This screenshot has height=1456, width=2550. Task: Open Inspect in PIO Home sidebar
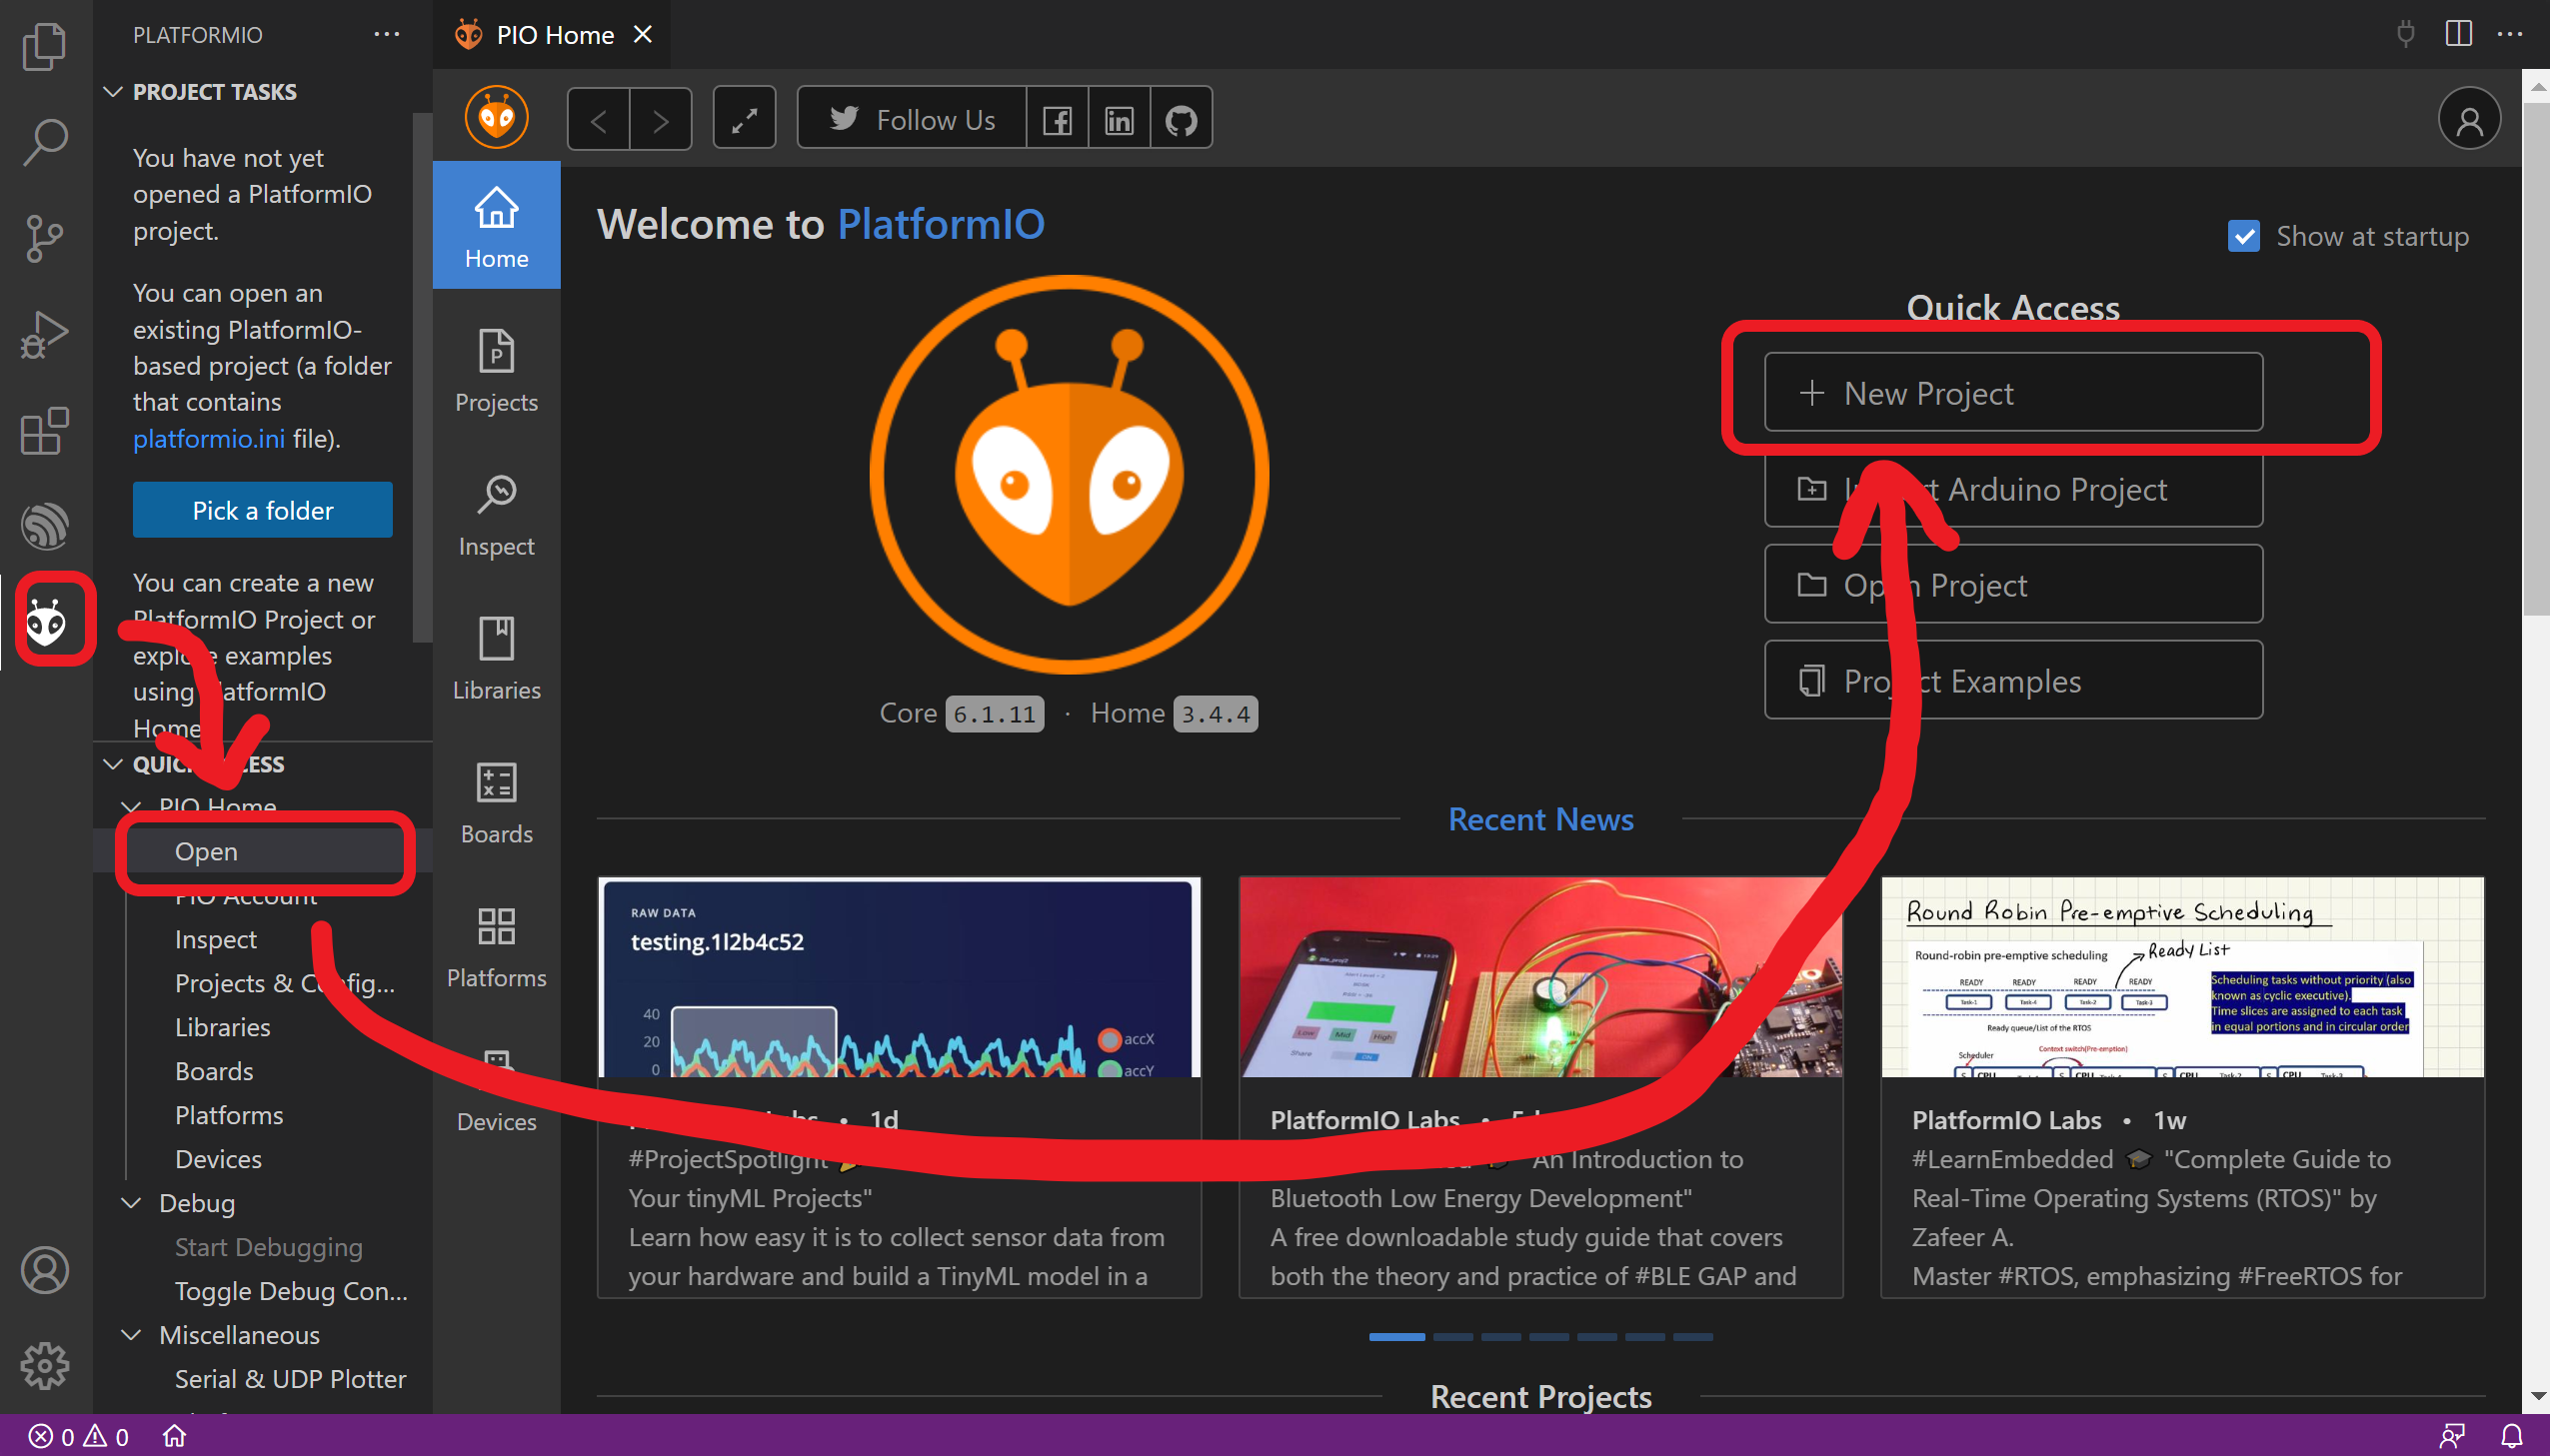[496, 514]
